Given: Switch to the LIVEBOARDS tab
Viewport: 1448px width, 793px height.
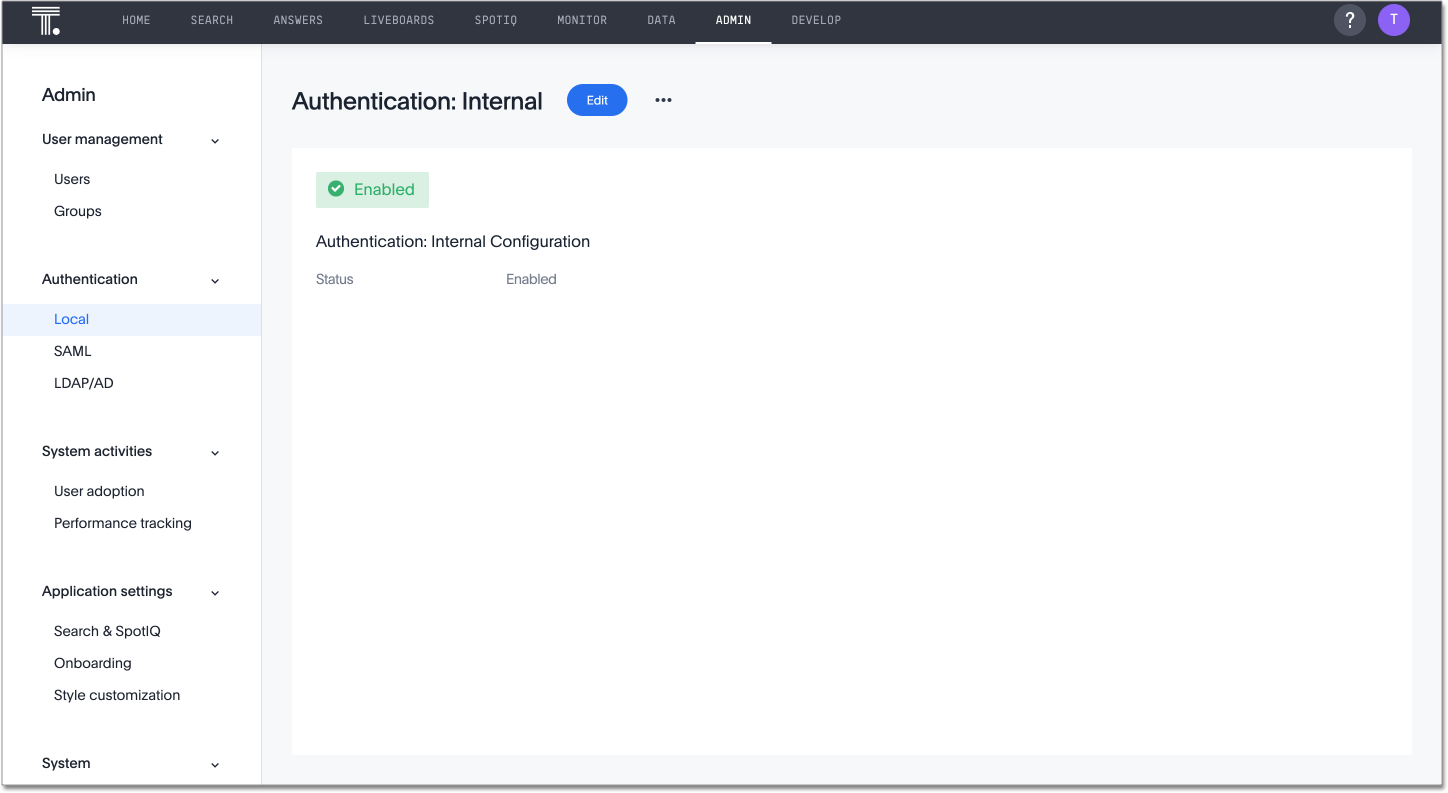Looking at the screenshot, I should (x=398, y=20).
